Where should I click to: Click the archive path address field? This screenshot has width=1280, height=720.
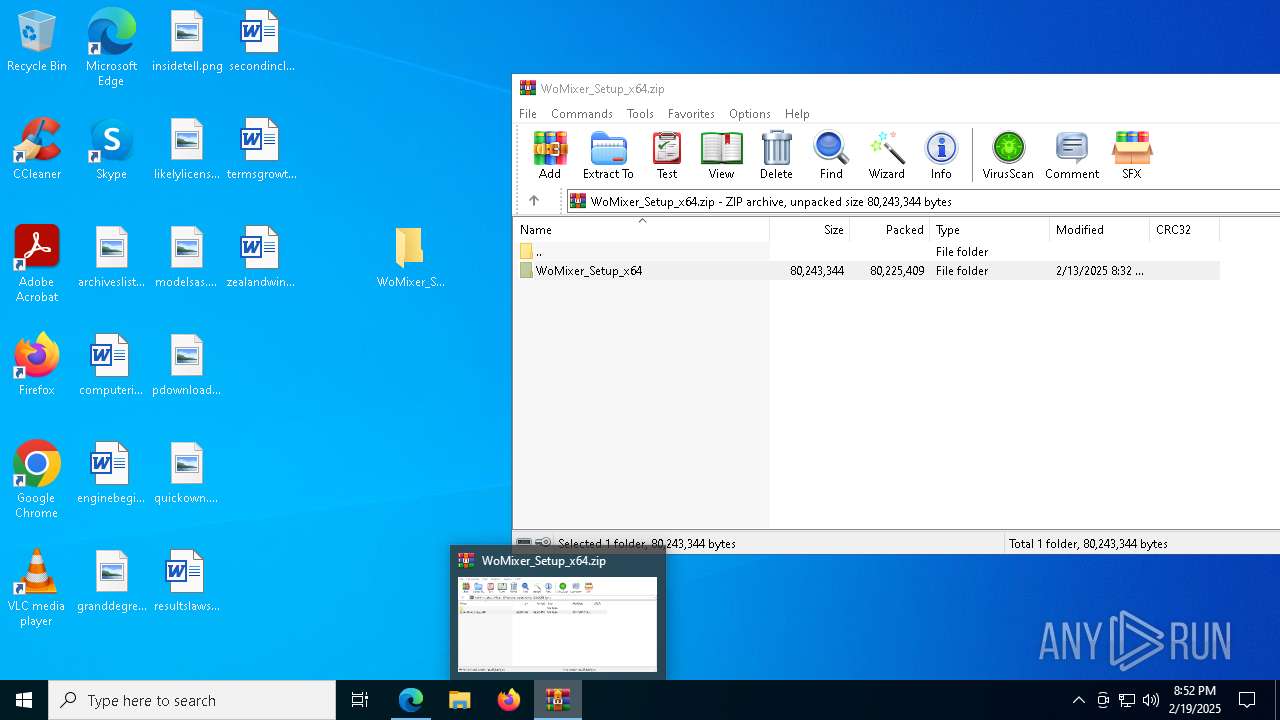coord(923,201)
